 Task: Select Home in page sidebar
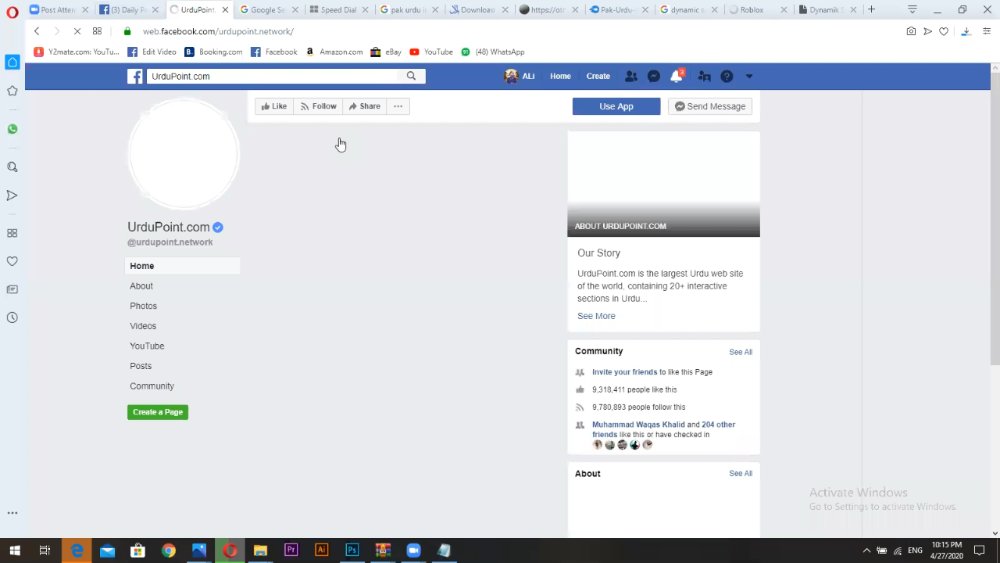[182, 266]
